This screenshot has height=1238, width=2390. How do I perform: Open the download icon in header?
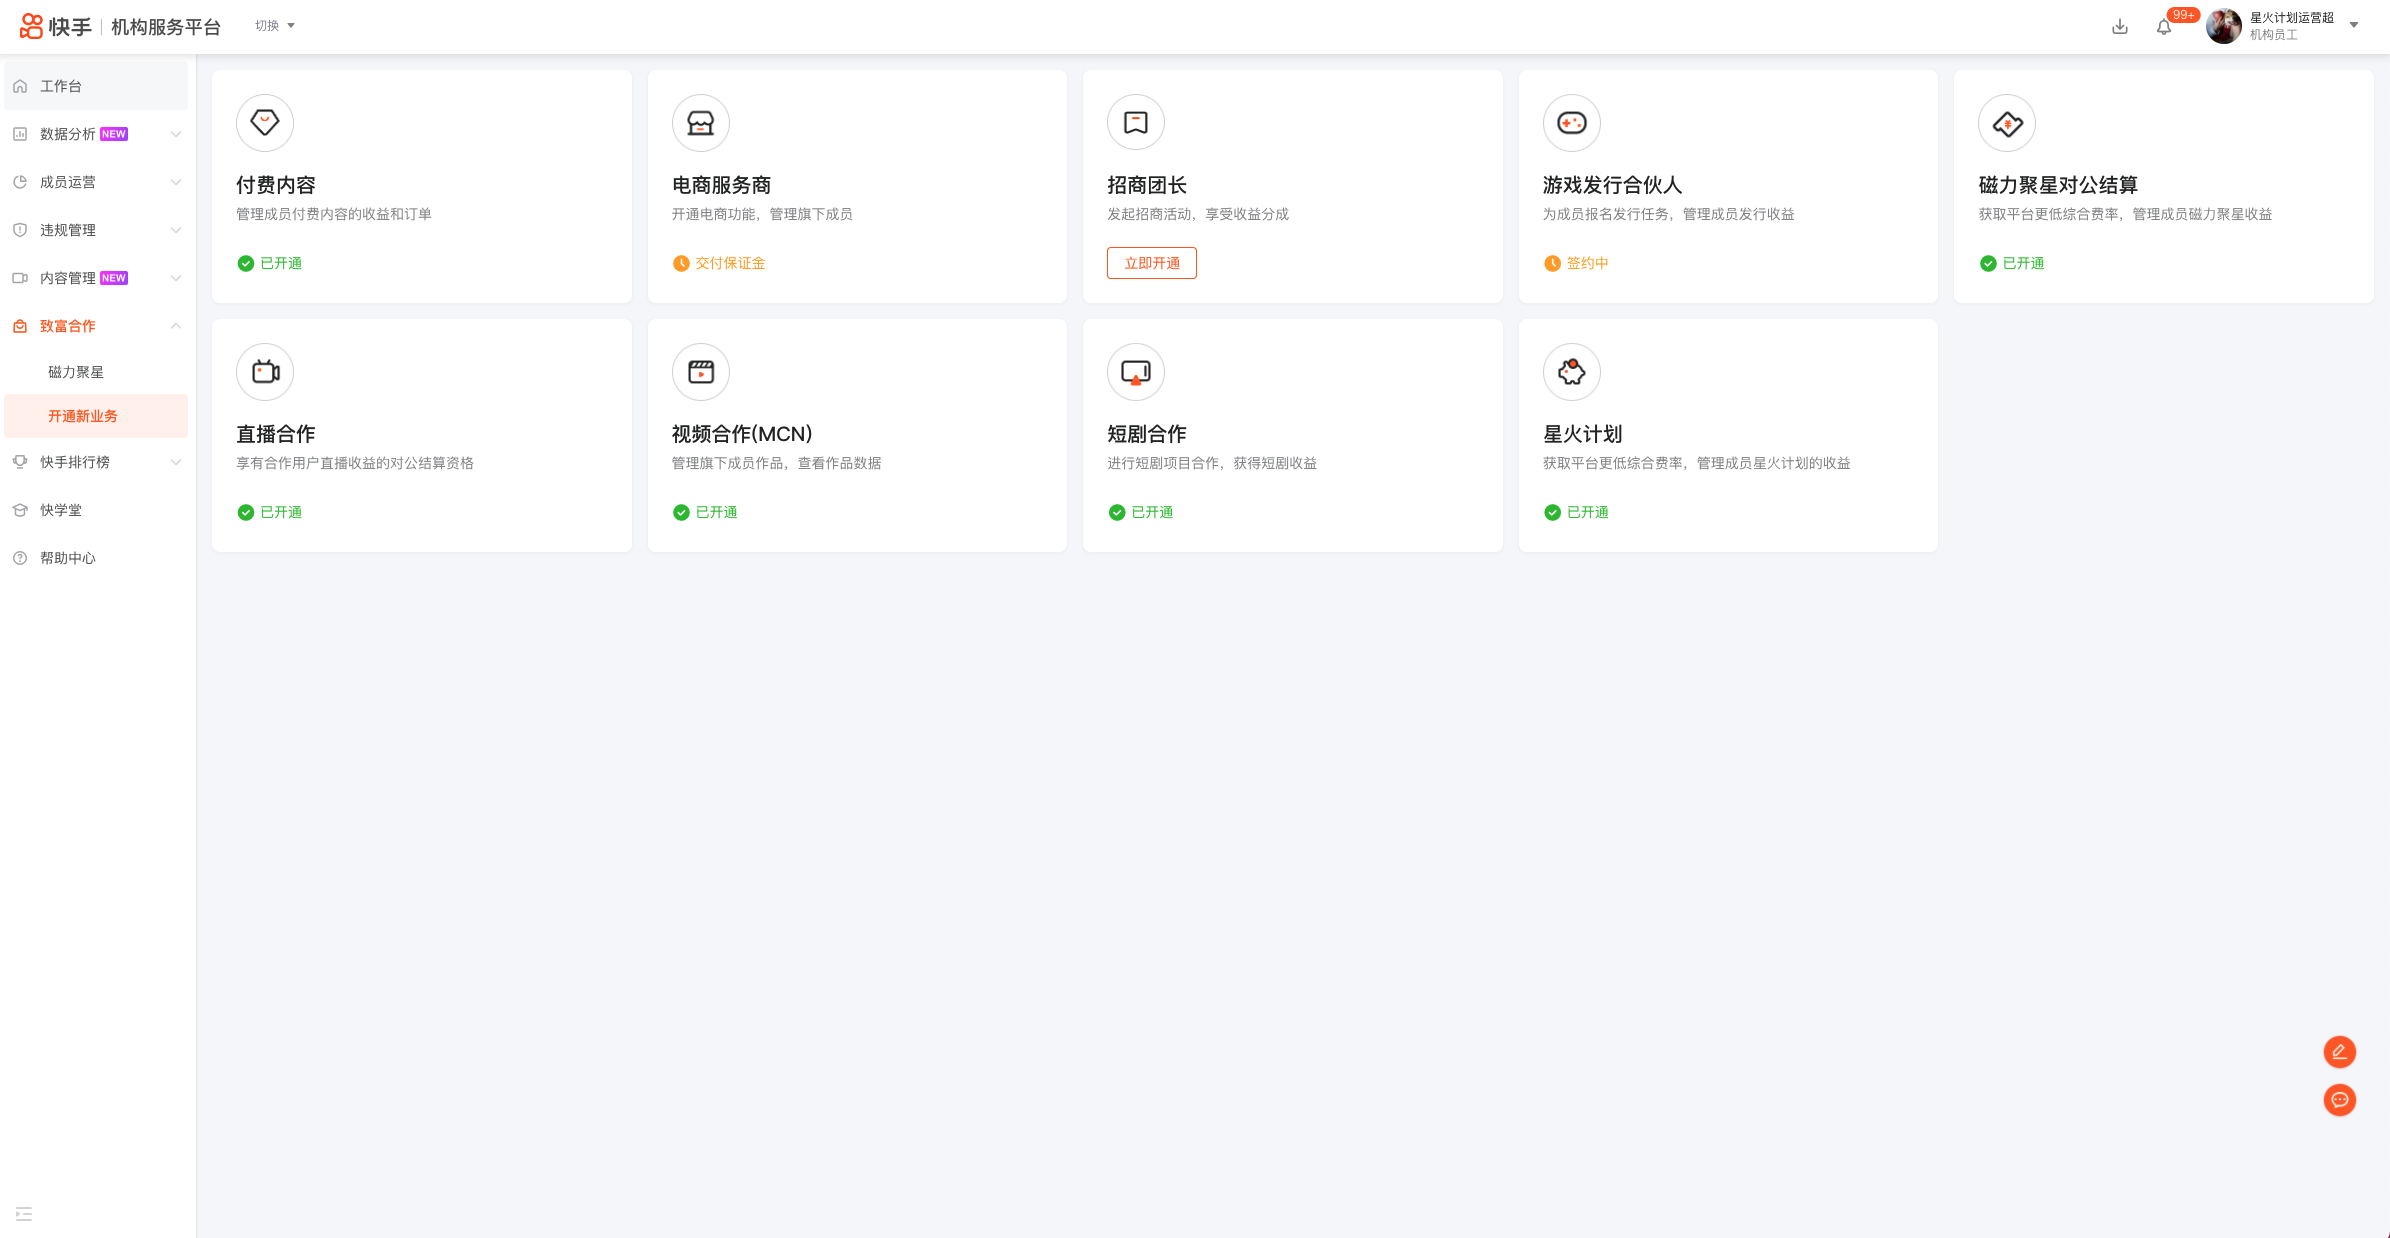tap(2119, 26)
